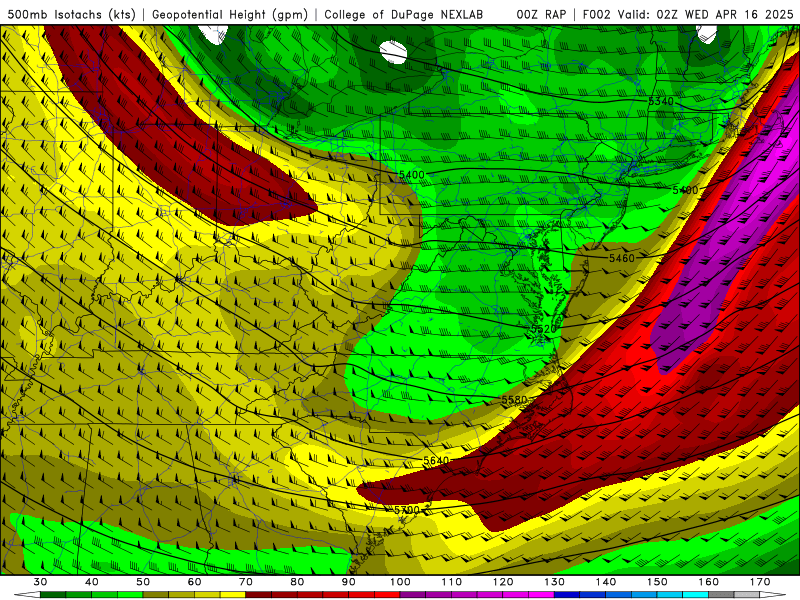Click the 5520 height contour label
Image resolution: width=800 pixels, height=600 pixels.
coord(544,329)
